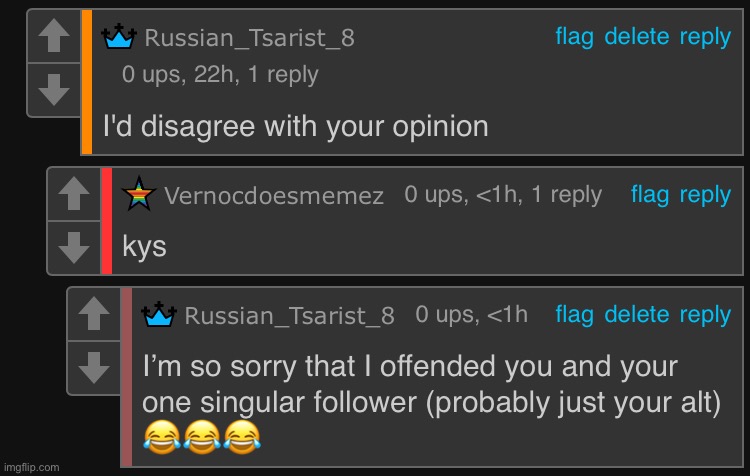Click the blue crown icon on top comment
This screenshot has height=476, width=750.
click(120, 38)
